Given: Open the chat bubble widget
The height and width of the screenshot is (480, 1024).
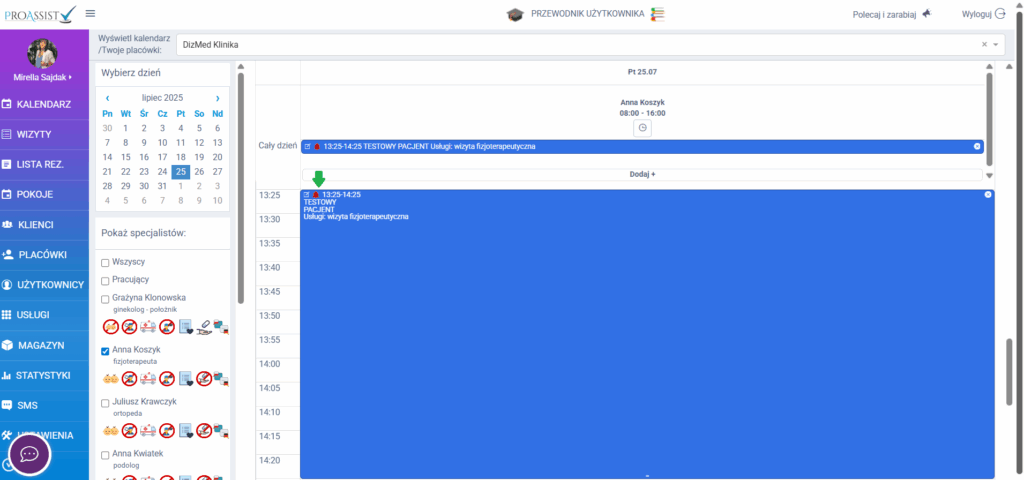Looking at the screenshot, I should pyautogui.click(x=30, y=454).
